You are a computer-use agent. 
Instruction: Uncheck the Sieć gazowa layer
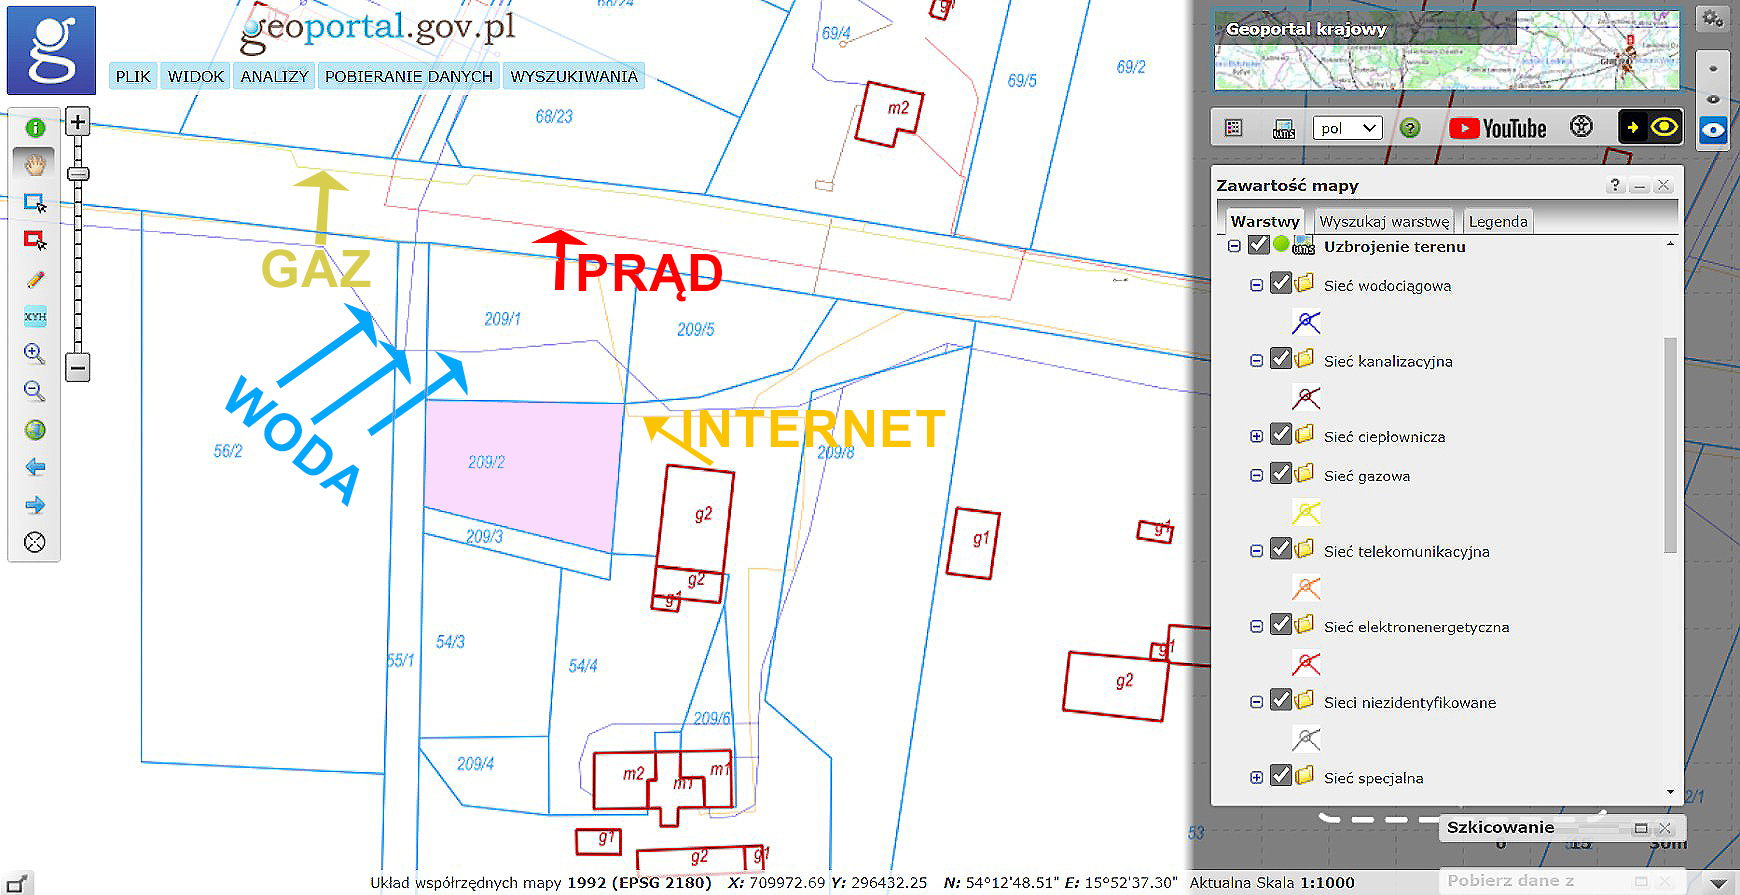coord(1281,473)
